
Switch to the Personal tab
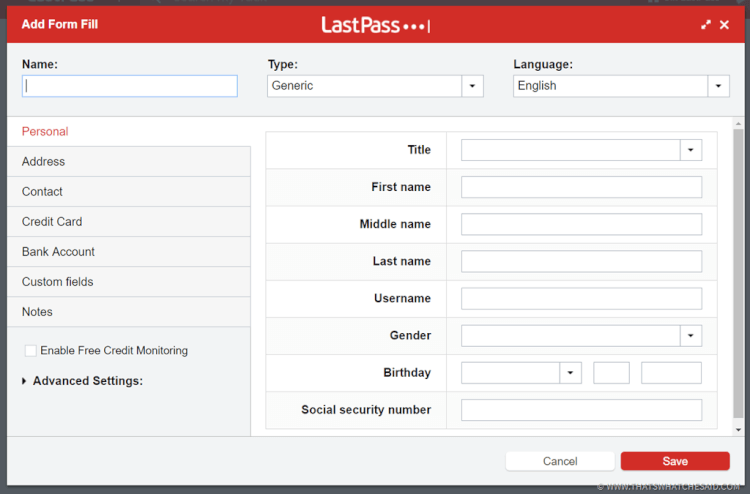129,132
